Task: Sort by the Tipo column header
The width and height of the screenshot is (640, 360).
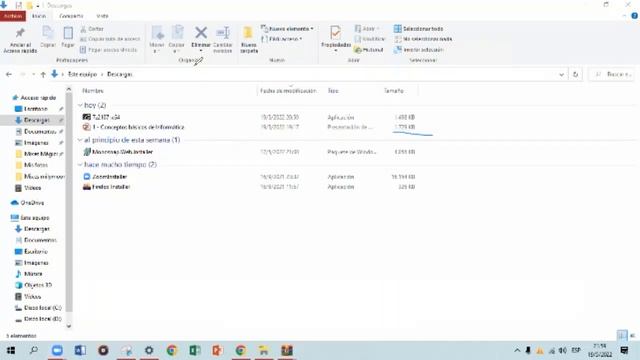Action: tap(333, 91)
